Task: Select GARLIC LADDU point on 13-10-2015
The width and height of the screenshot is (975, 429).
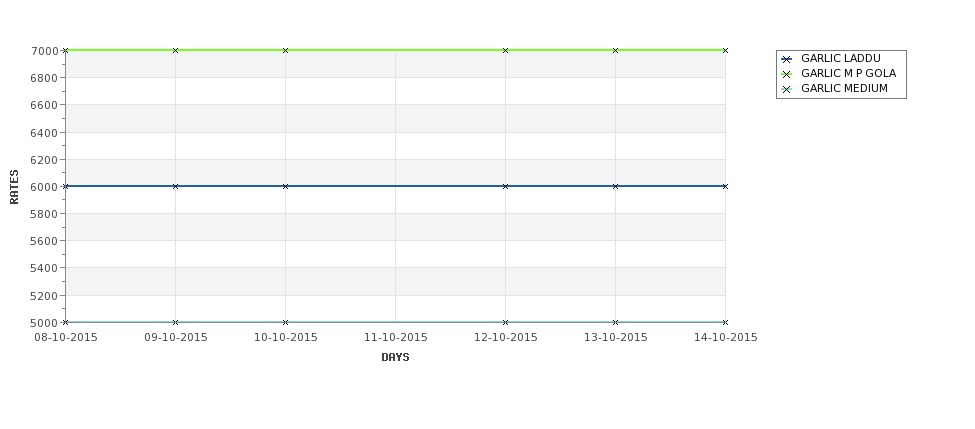Action: point(616,186)
